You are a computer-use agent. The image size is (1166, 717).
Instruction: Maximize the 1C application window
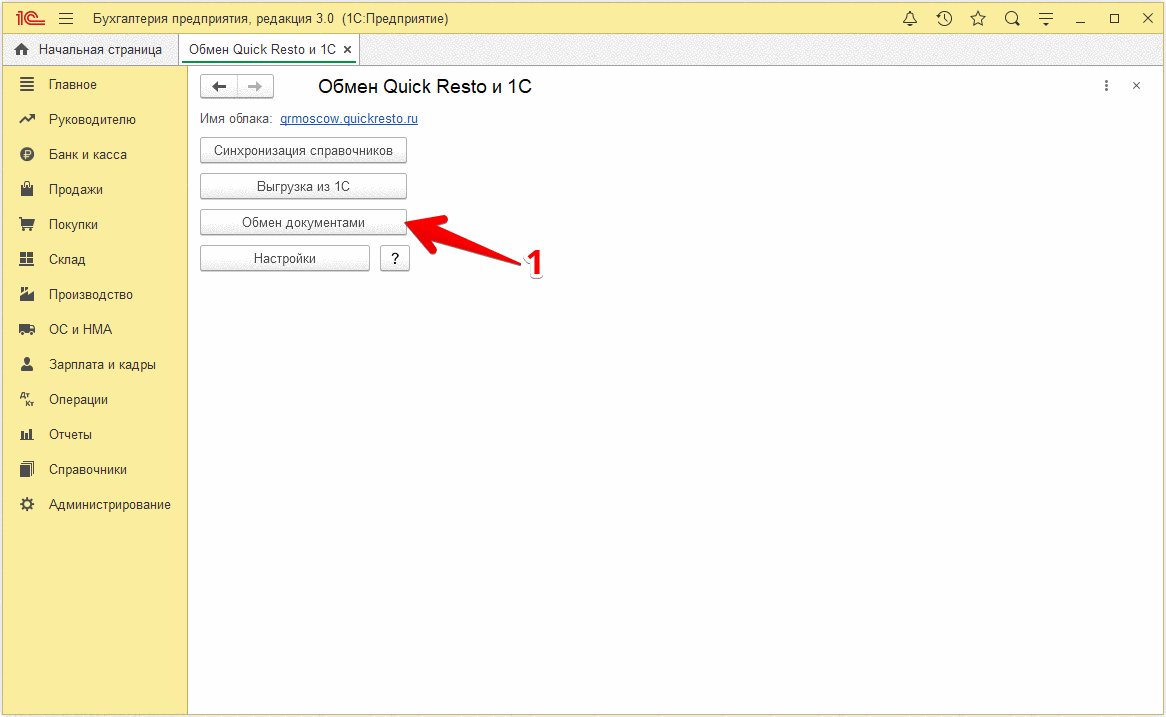tap(1114, 19)
